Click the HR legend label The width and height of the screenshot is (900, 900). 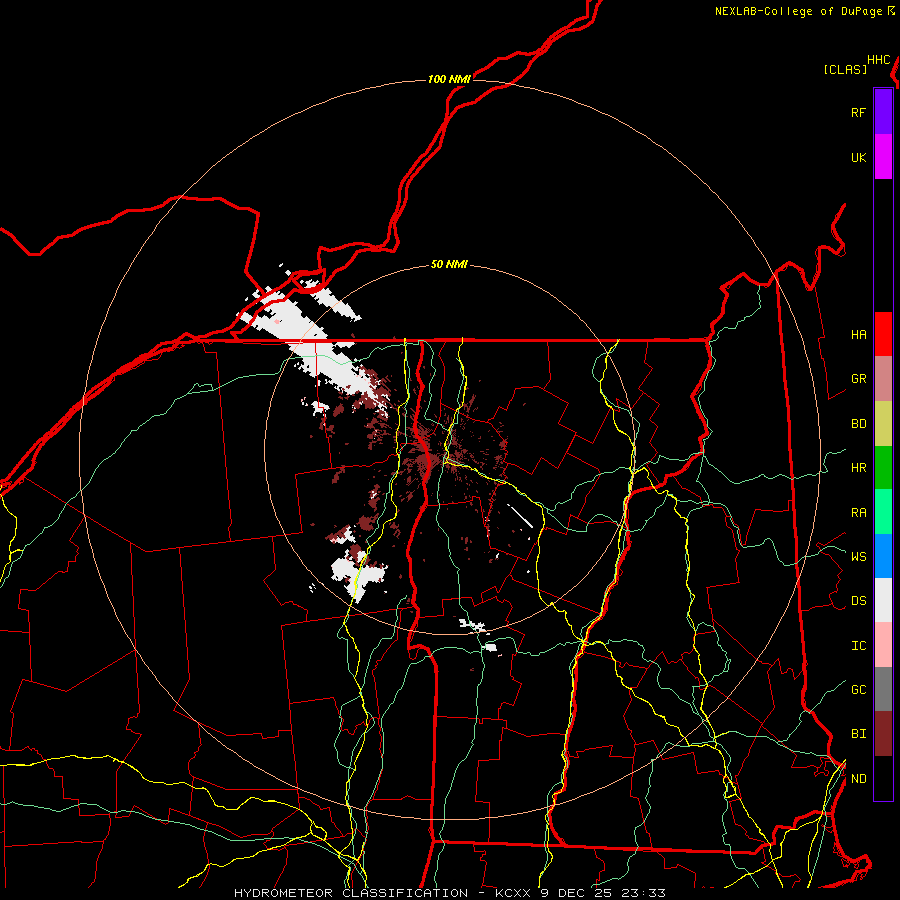click(858, 468)
